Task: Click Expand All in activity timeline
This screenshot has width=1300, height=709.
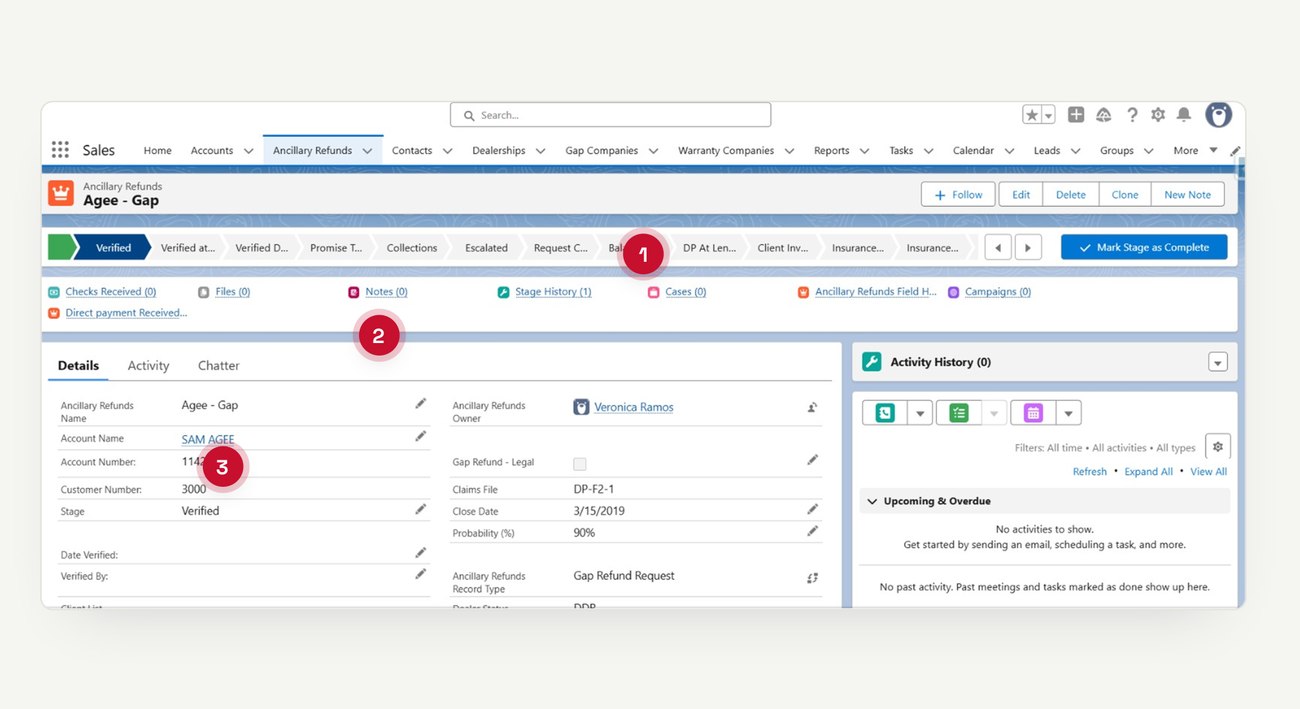Action: [x=1148, y=472]
